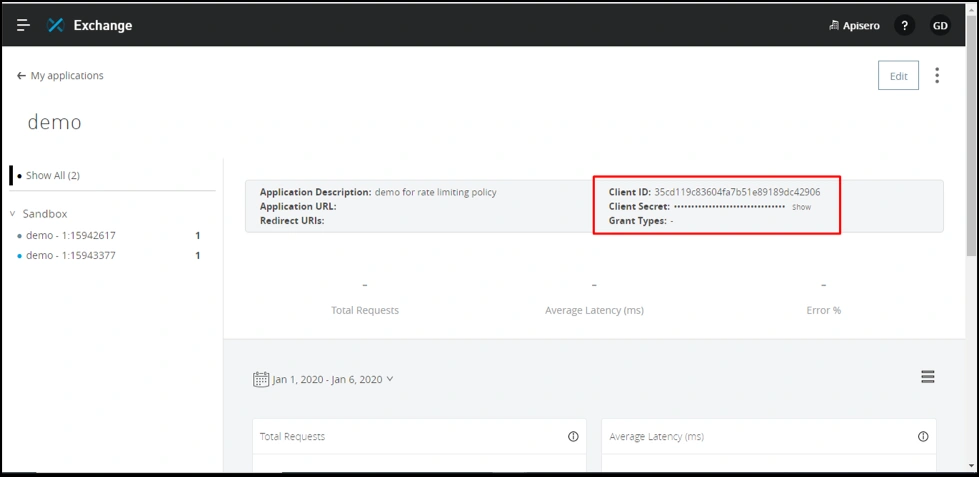Click the Client ID value text
Image resolution: width=979 pixels, height=477 pixels.
[x=737, y=192]
